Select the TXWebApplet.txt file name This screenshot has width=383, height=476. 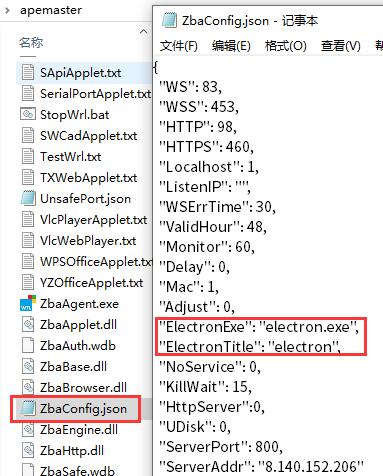tap(89, 178)
